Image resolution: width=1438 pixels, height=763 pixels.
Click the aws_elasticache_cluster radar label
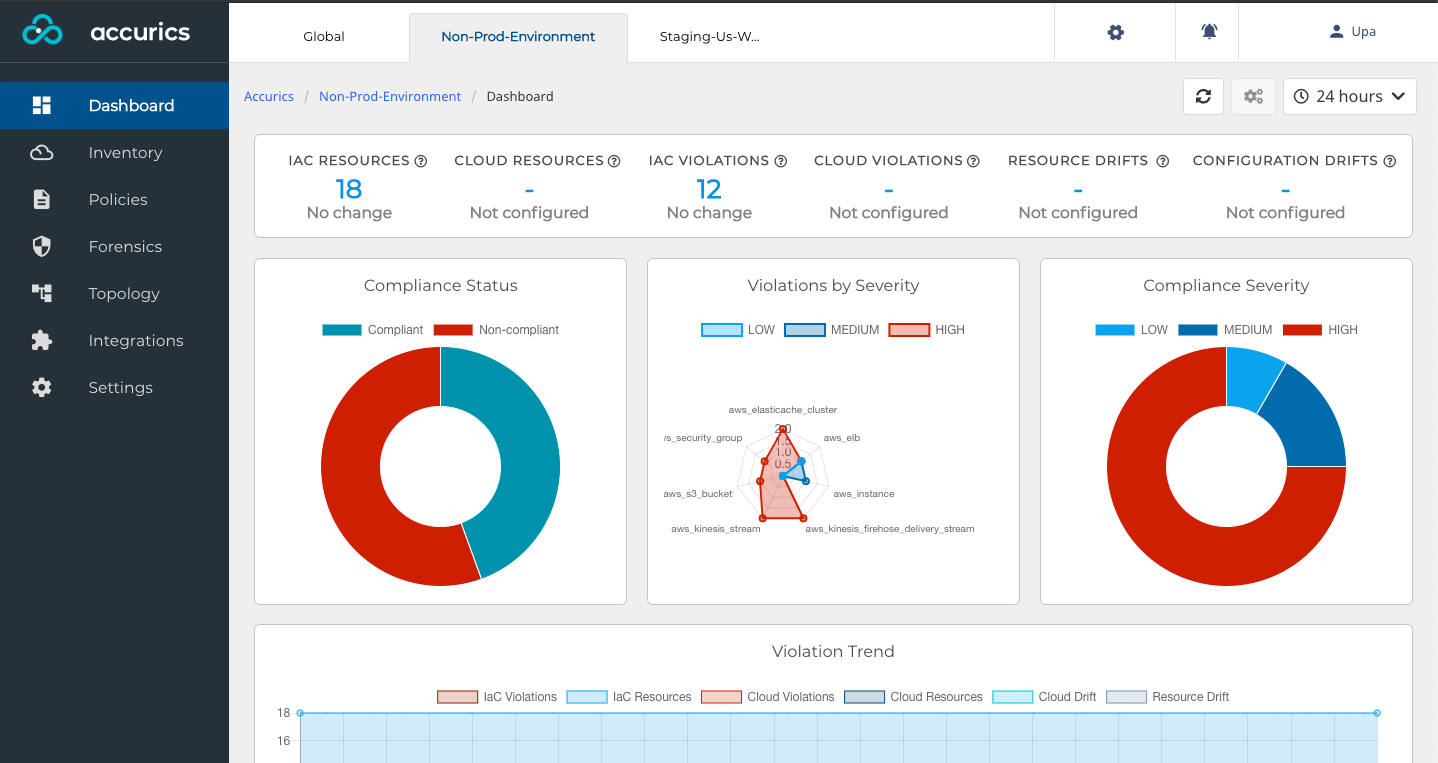click(x=783, y=410)
